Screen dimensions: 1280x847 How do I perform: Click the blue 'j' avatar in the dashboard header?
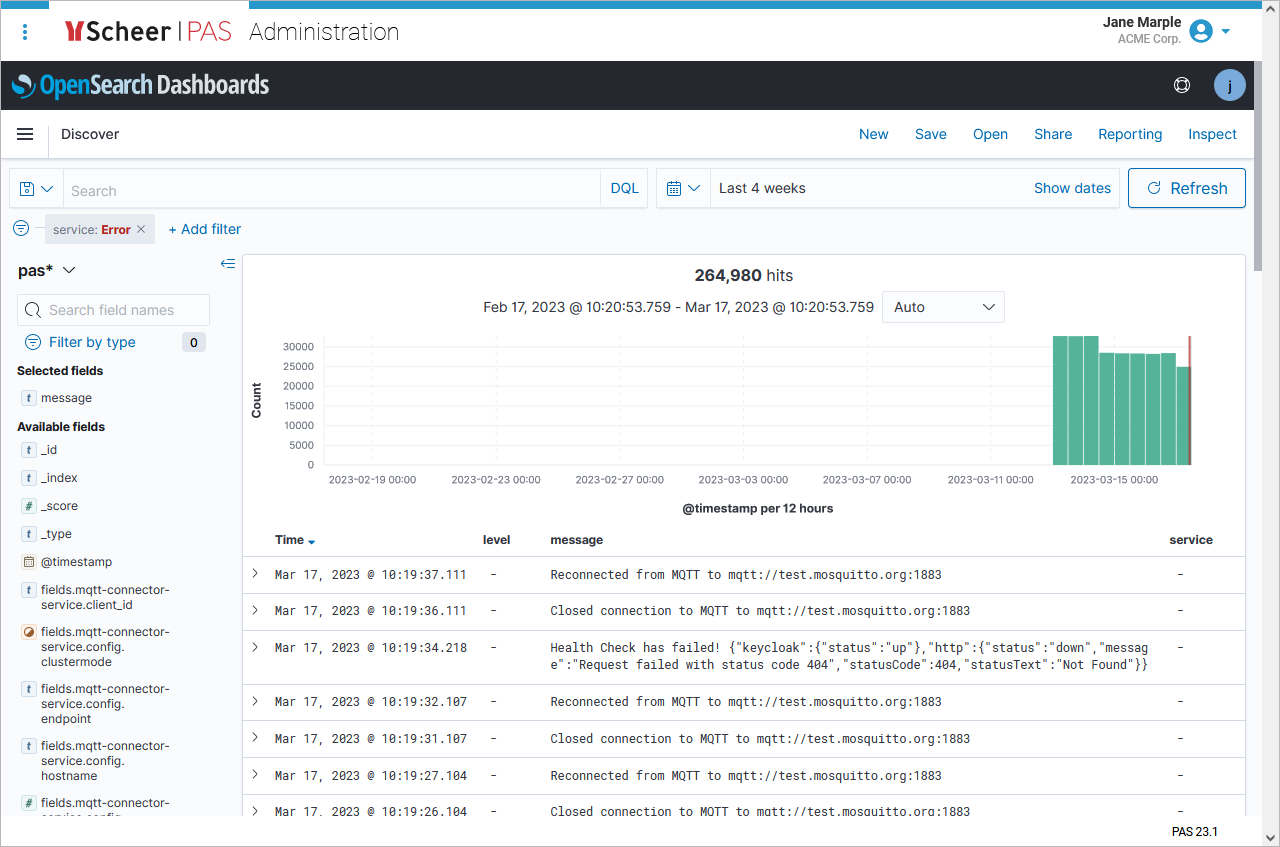[1229, 85]
